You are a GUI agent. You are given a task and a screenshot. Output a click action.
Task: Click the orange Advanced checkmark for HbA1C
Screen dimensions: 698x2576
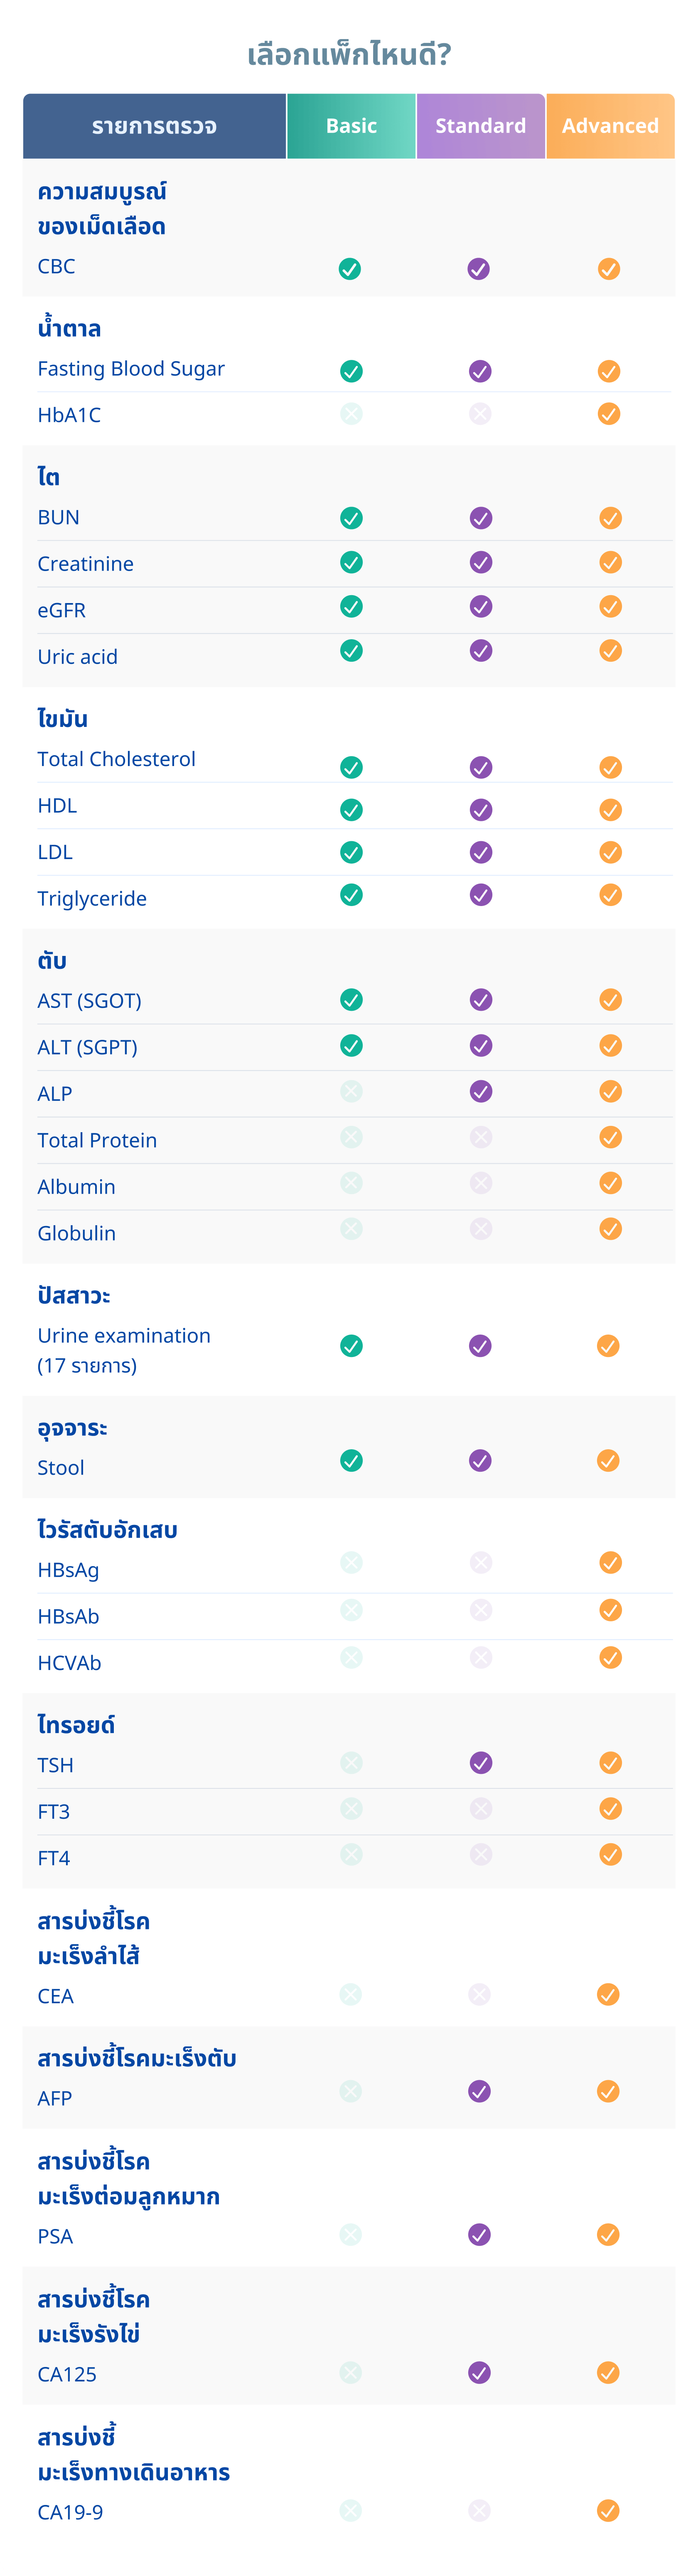609,414
